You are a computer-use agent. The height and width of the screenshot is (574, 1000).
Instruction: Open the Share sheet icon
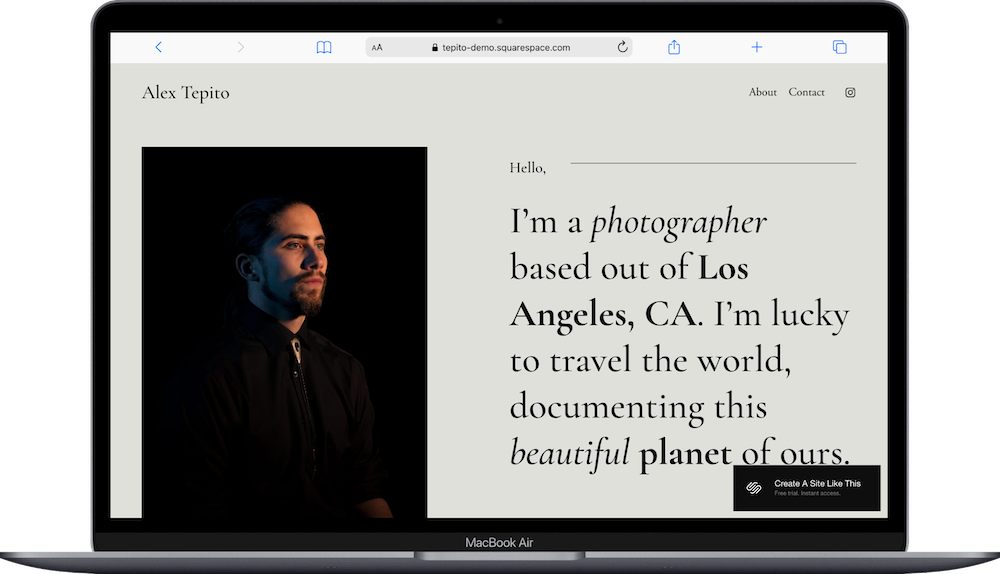pos(674,47)
